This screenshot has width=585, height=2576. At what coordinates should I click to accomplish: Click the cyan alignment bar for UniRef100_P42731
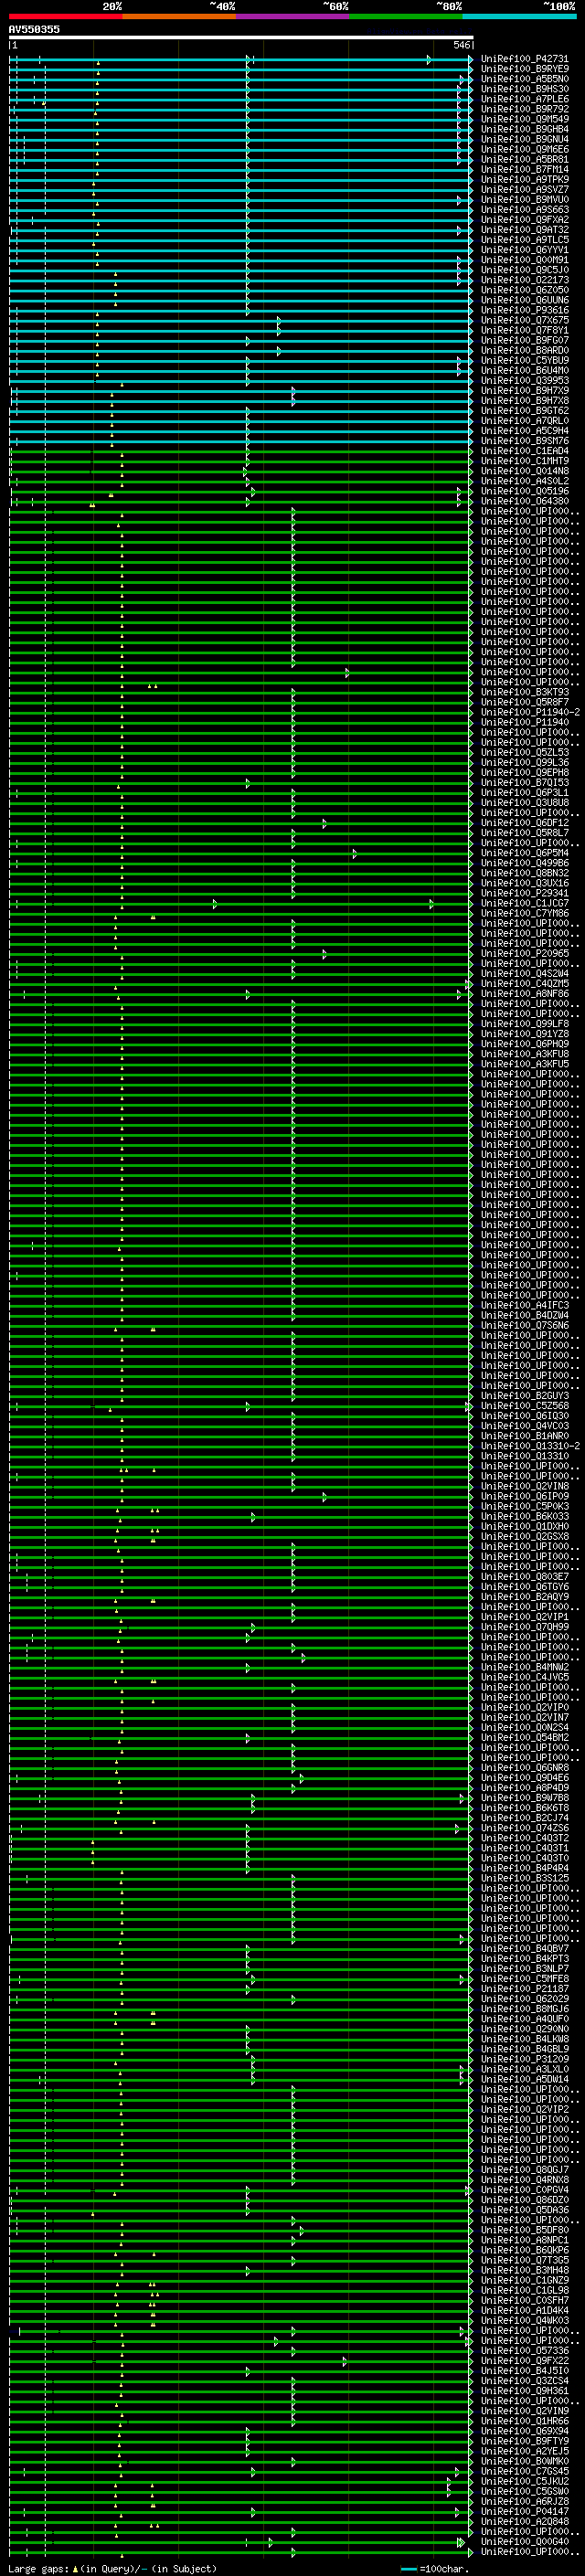click(241, 59)
